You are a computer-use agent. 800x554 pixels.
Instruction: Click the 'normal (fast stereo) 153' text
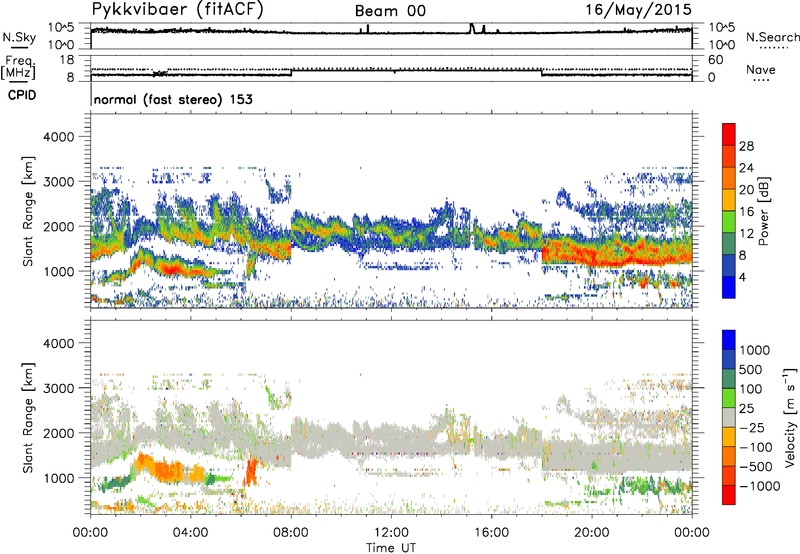[x=173, y=99]
